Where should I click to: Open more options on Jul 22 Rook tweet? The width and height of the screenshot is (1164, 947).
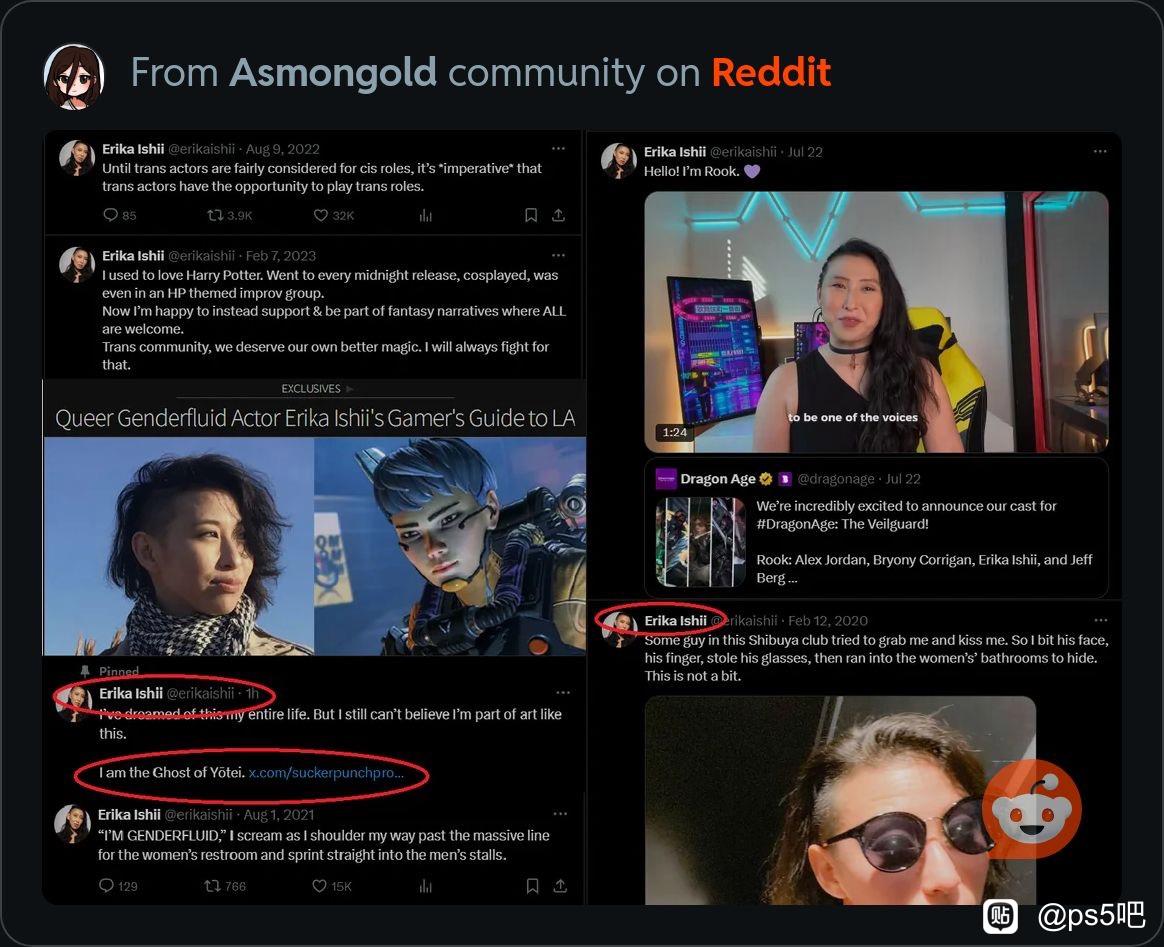click(1100, 151)
